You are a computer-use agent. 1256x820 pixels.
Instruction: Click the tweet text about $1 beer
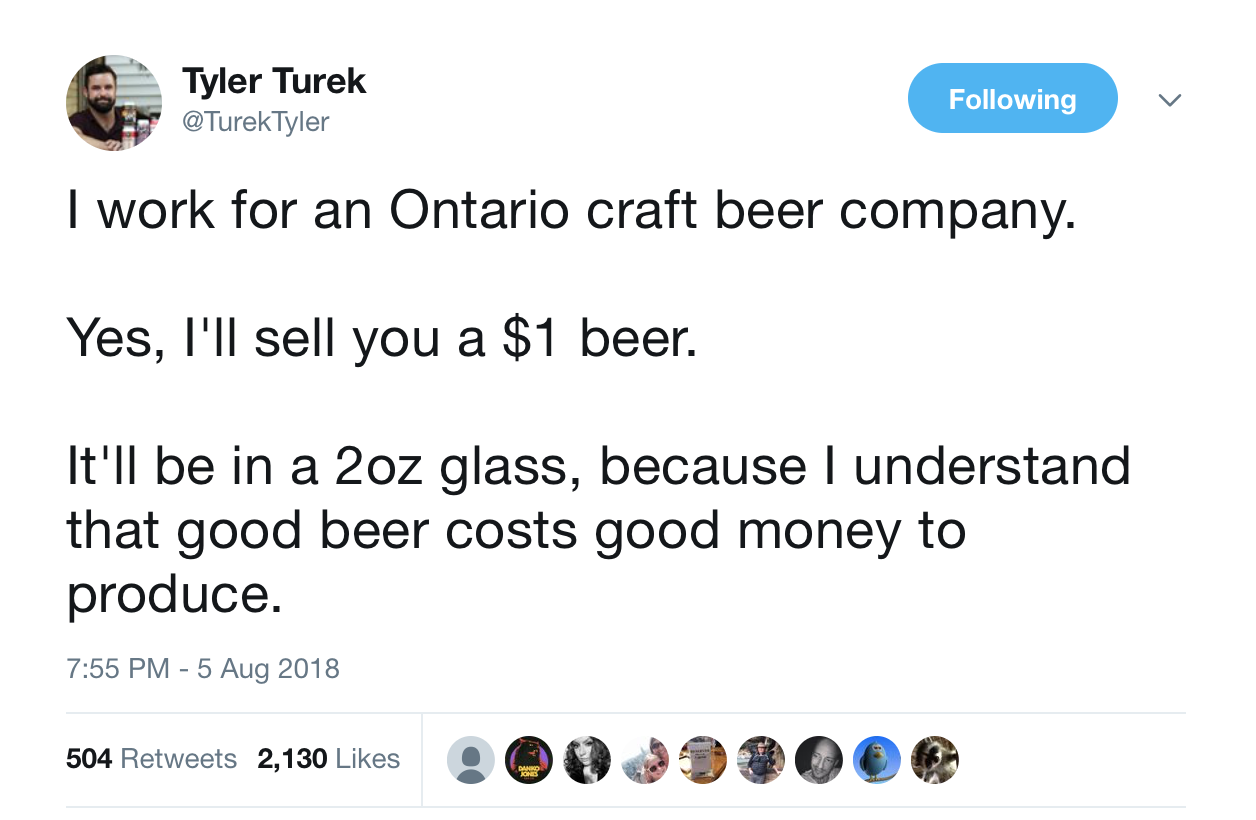coord(380,341)
